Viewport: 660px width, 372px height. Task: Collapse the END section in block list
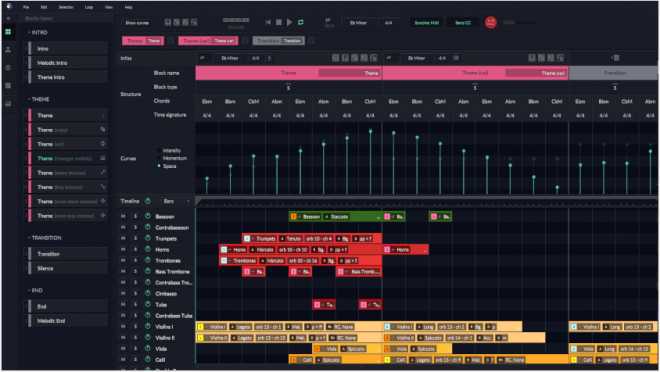point(29,291)
